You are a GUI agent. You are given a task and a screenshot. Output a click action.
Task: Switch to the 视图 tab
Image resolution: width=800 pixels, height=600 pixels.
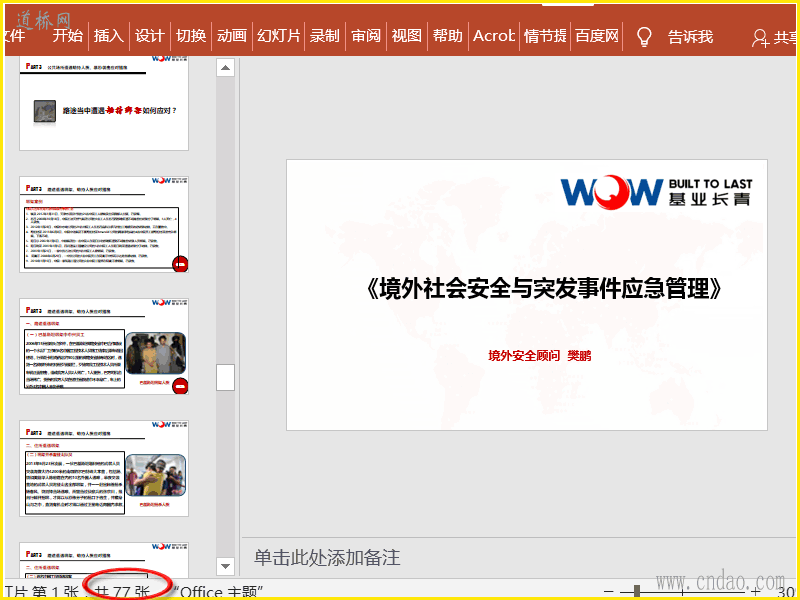pyautogui.click(x=407, y=36)
